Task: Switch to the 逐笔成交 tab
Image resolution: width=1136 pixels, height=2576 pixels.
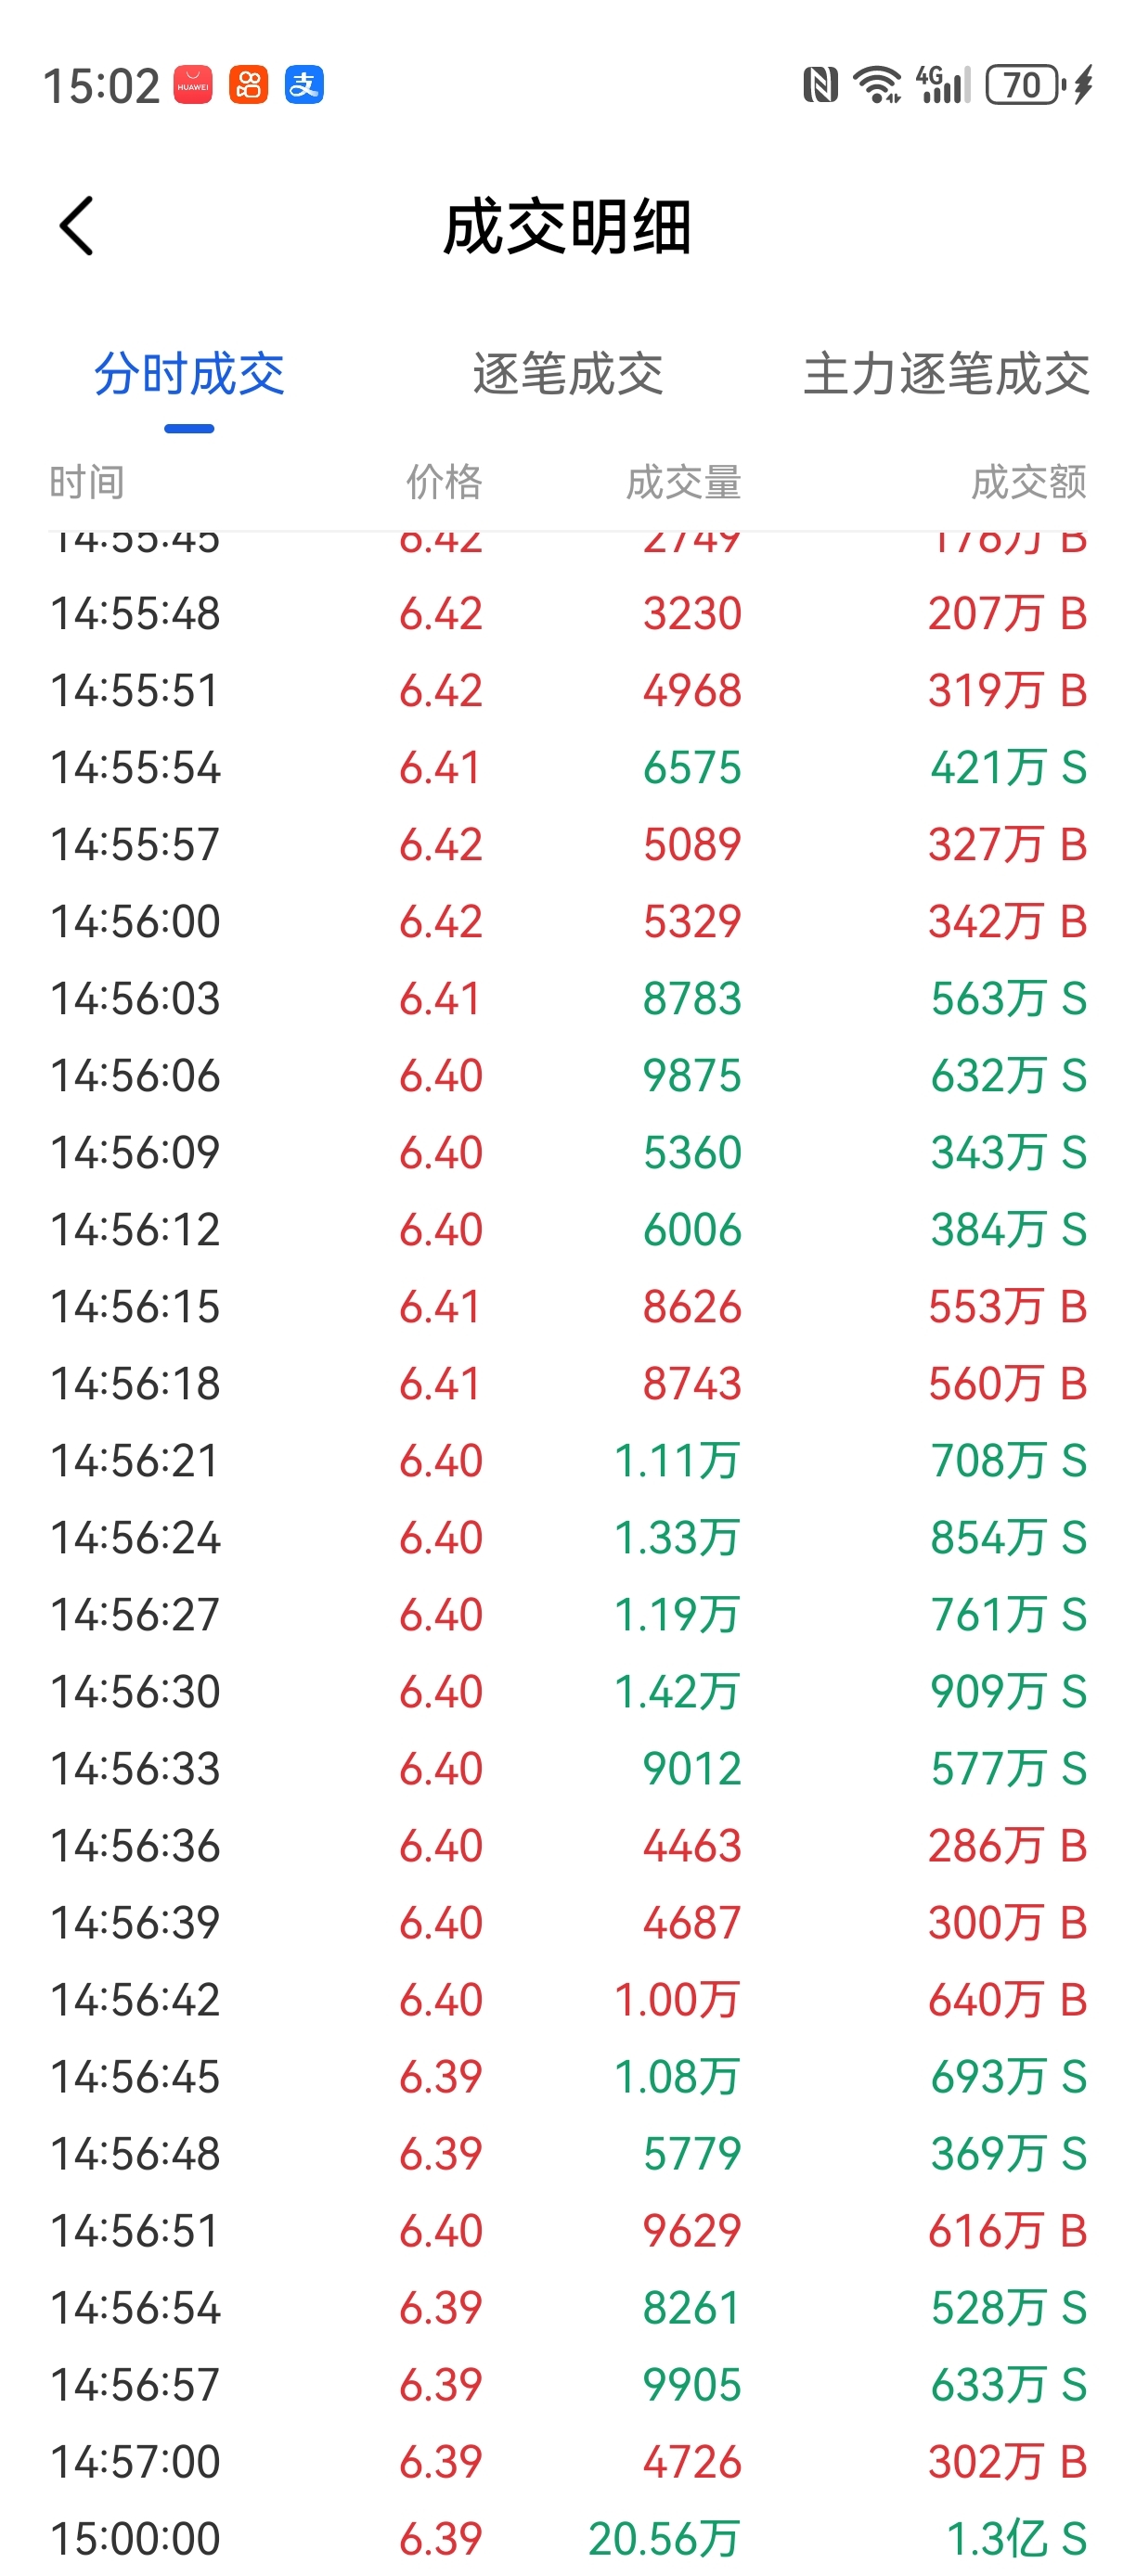Action: 568,375
